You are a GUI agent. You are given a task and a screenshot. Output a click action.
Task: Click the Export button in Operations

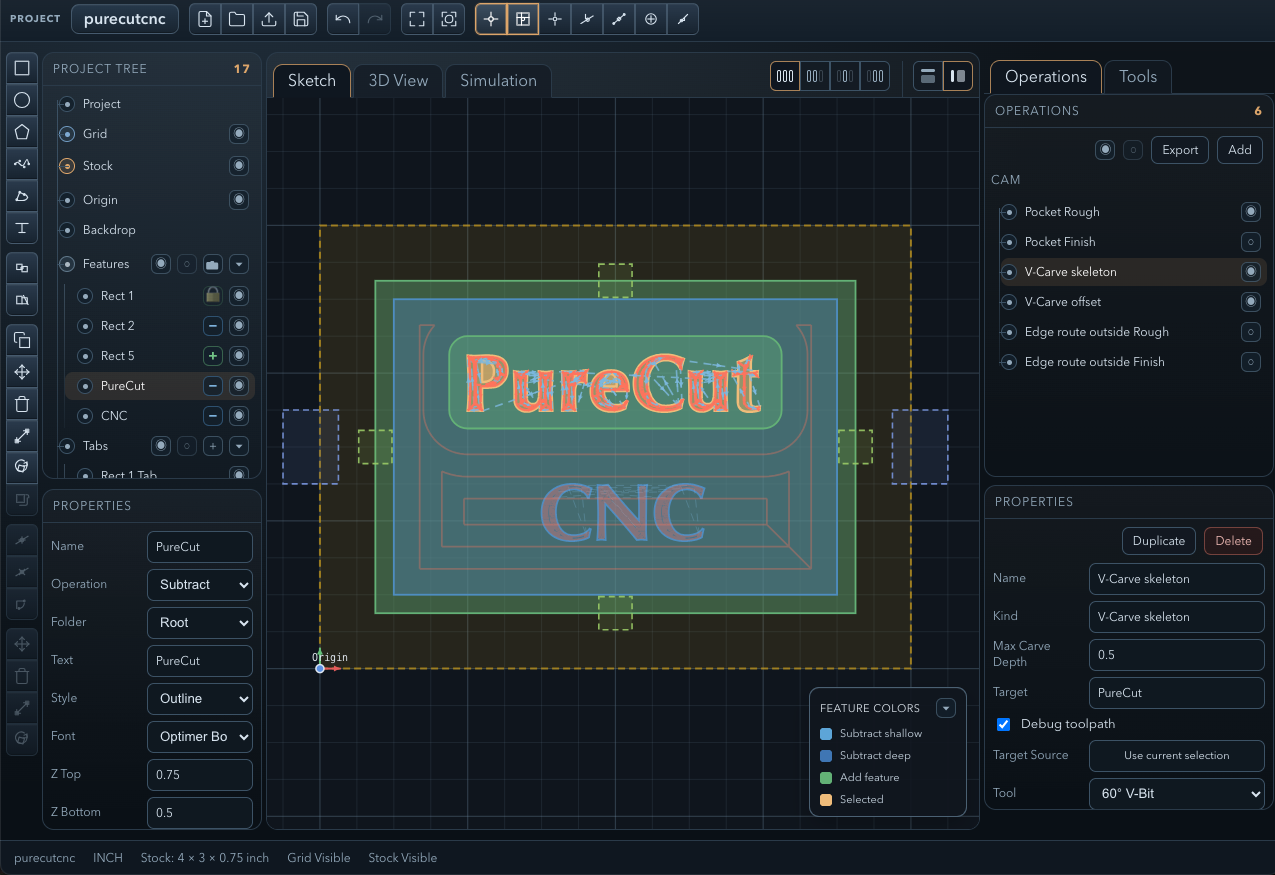click(1179, 150)
